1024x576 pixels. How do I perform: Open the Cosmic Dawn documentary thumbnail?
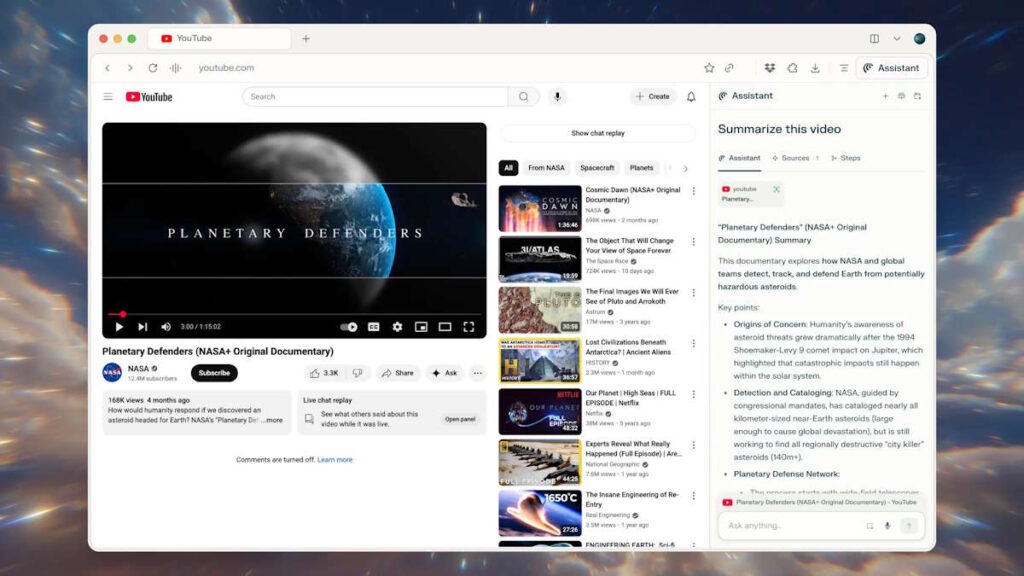[x=540, y=207]
